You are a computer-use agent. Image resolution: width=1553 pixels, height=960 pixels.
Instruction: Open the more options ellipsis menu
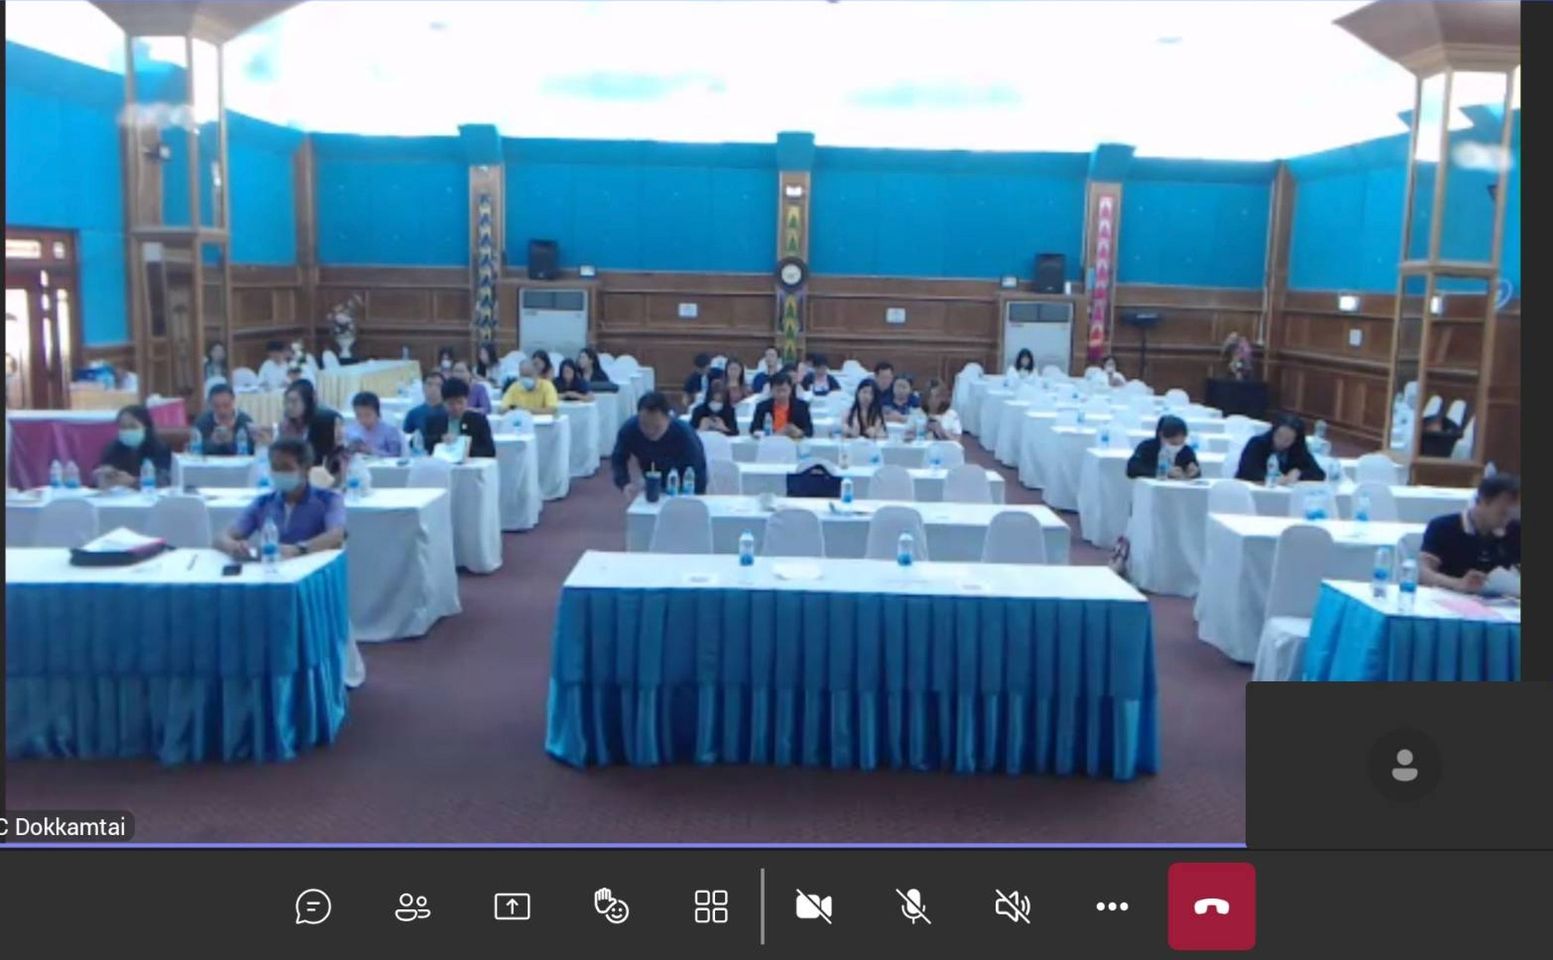pos(1111,907)
